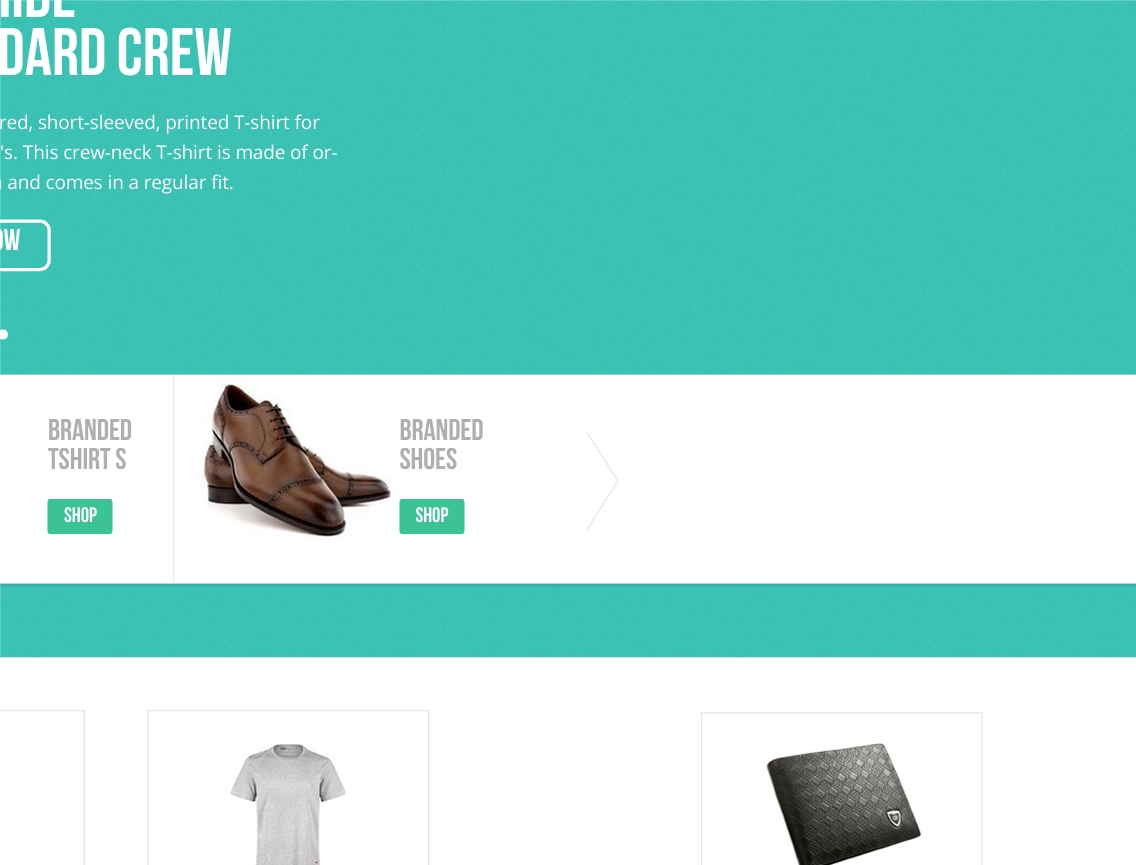Click SHOP button under Branded Shoes

(x=432, y=516)
